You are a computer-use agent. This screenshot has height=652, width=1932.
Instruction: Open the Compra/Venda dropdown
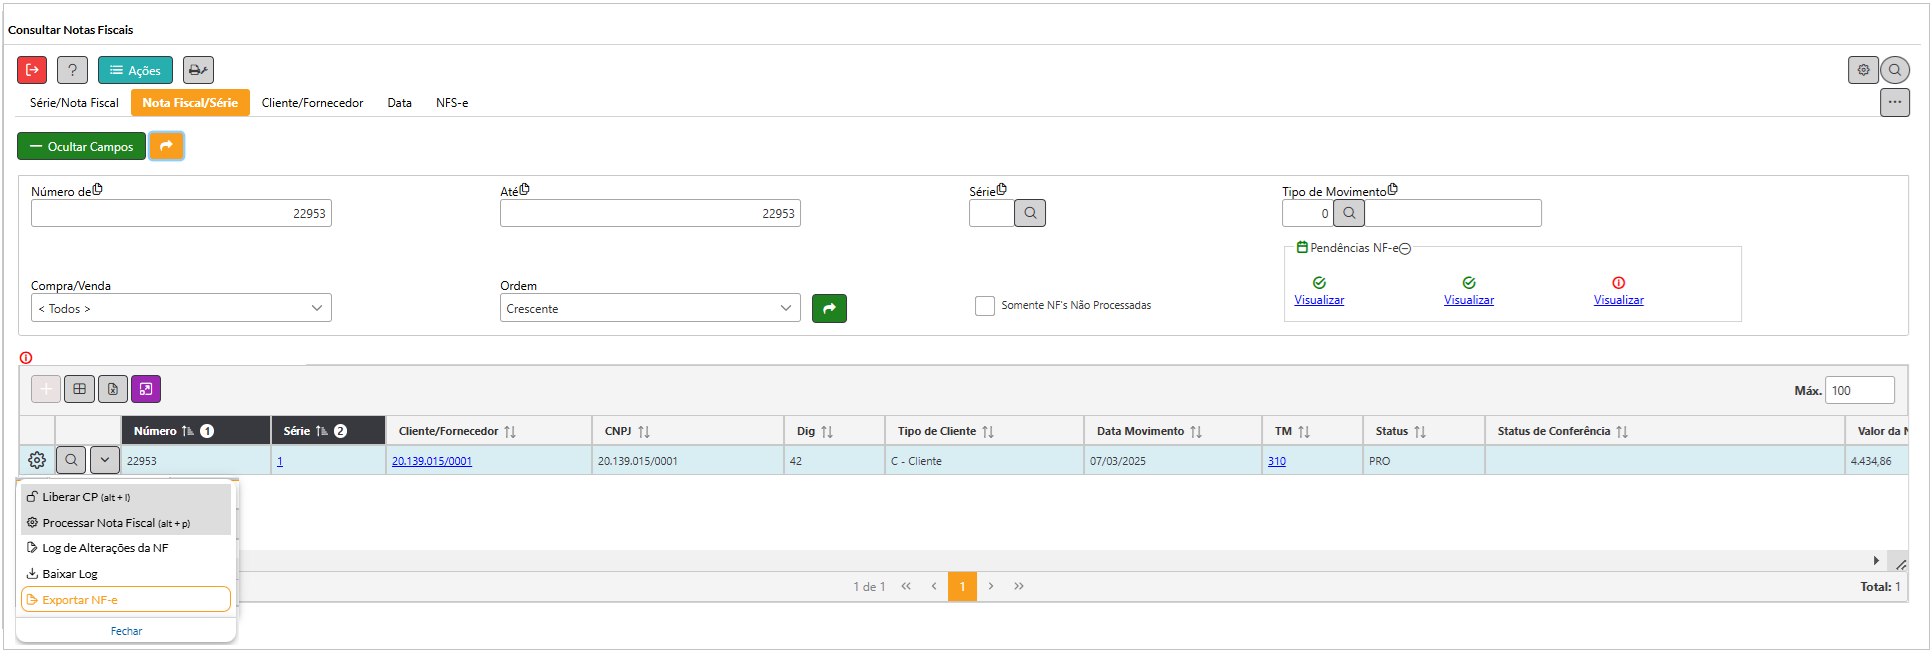coord(181,308)
